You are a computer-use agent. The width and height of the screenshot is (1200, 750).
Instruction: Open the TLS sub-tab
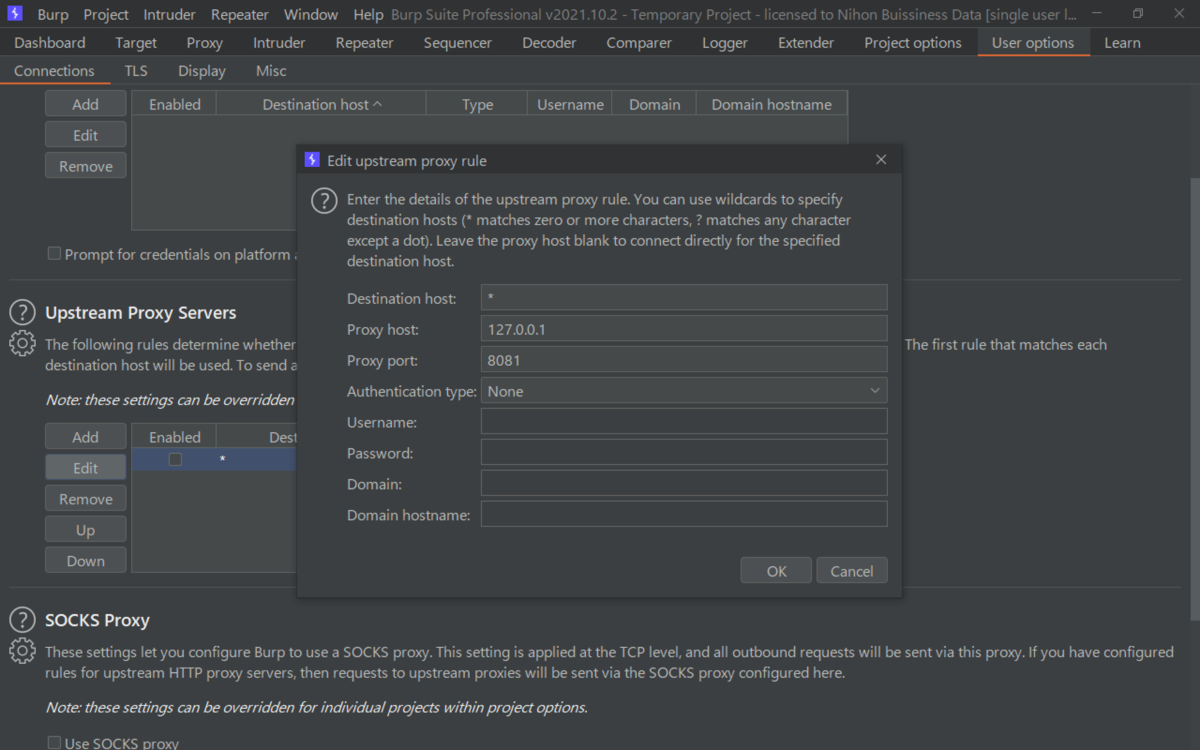pyautogui.click(x=136, y=71)
